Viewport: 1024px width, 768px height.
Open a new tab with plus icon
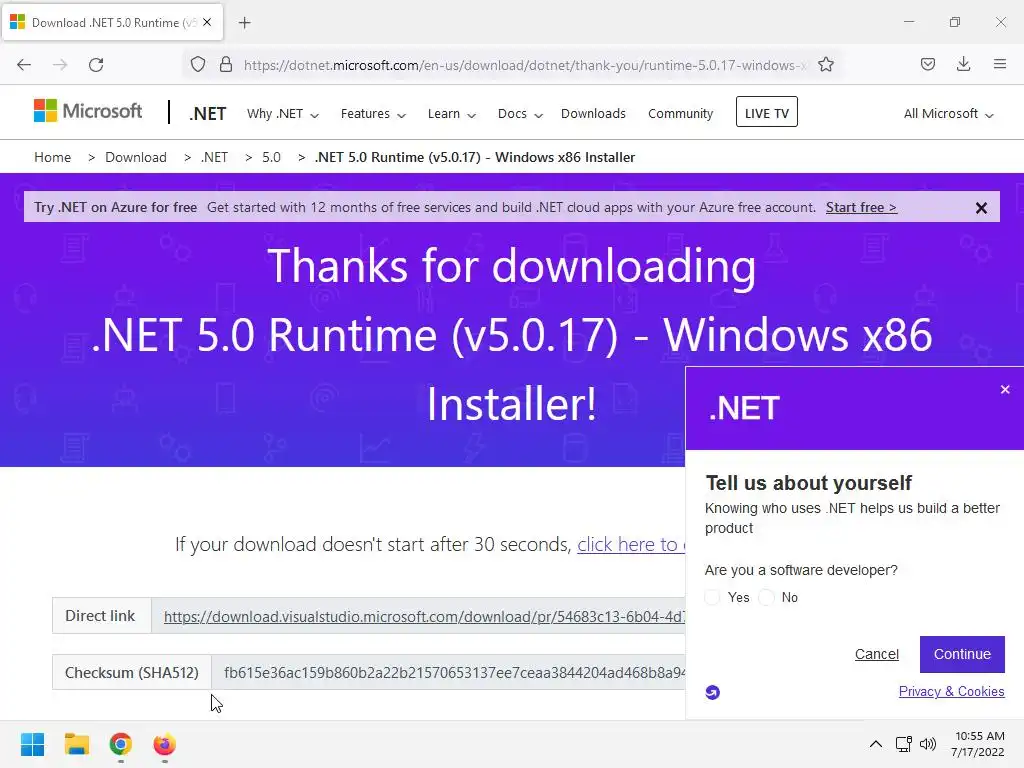[244, 23]
